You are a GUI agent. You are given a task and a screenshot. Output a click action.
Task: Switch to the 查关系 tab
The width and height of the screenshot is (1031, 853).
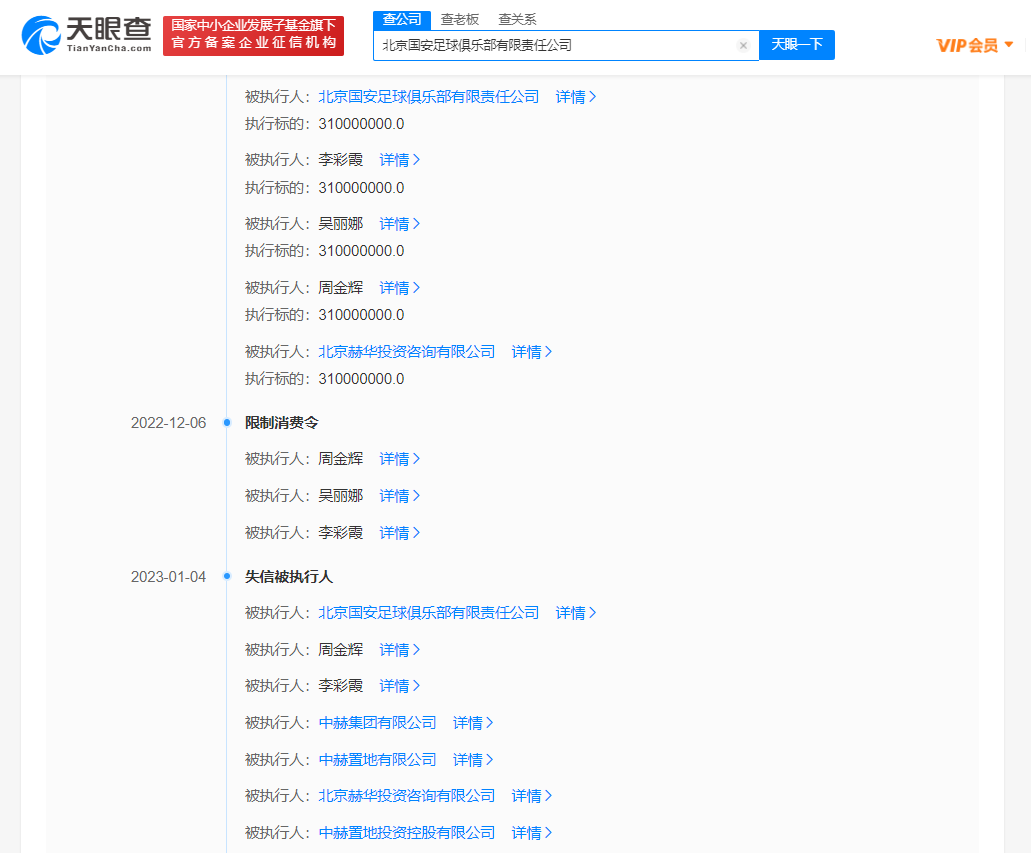coord(517,19)
